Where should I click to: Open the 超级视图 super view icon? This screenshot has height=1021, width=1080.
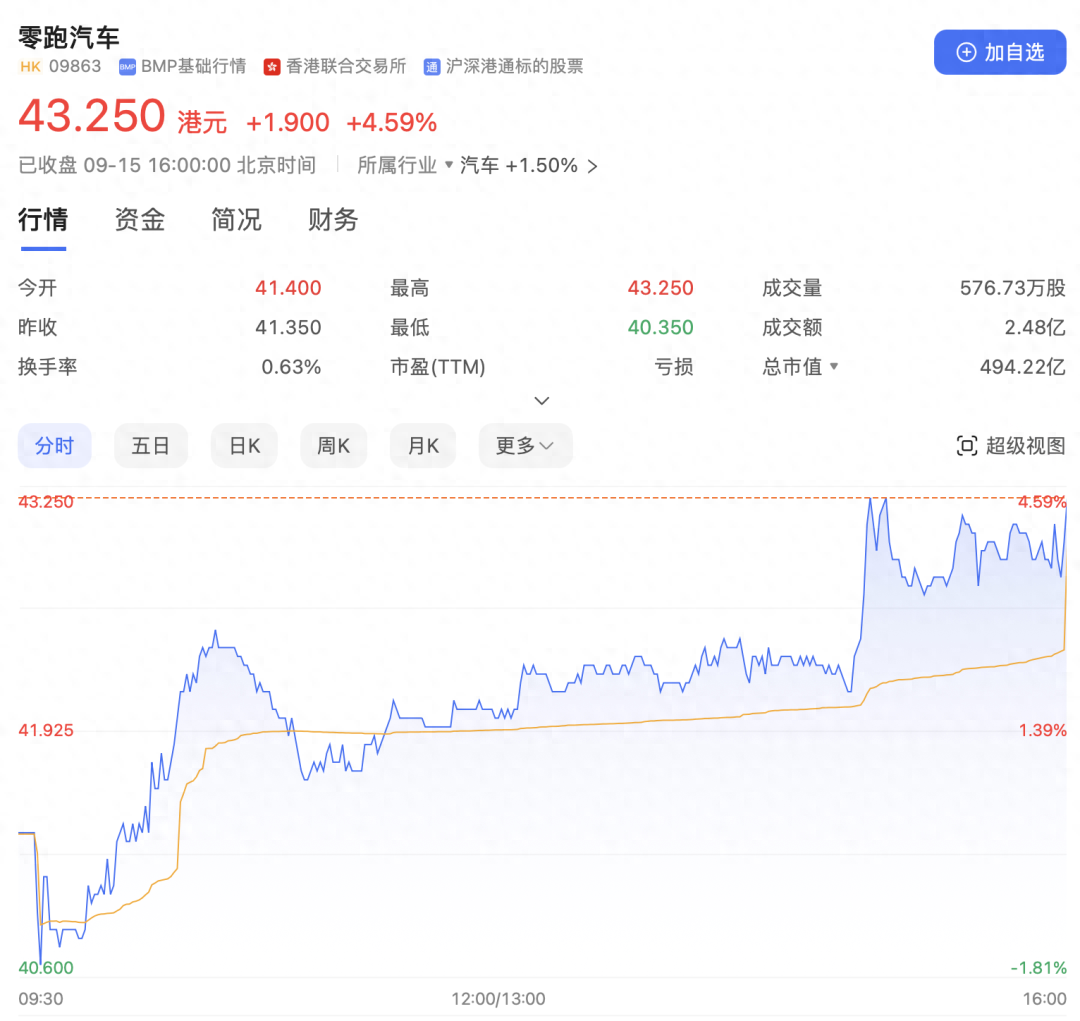click(967, 446)
